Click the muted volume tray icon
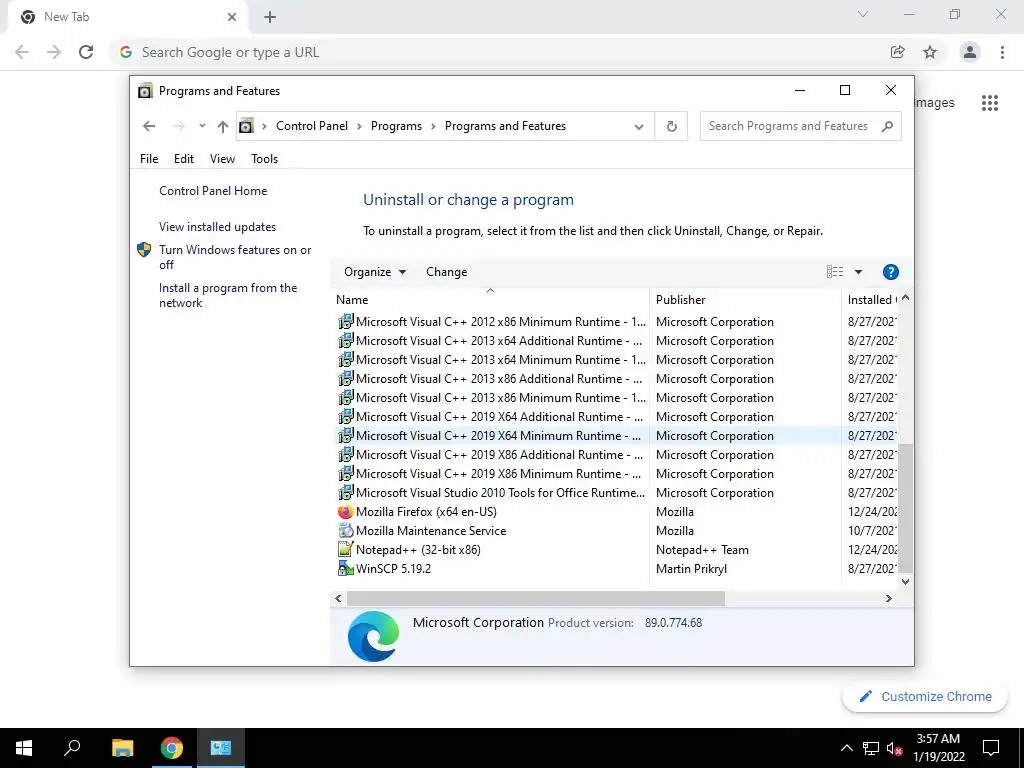The width and height of the screenshot is (1024, 768). pos(895,748)
